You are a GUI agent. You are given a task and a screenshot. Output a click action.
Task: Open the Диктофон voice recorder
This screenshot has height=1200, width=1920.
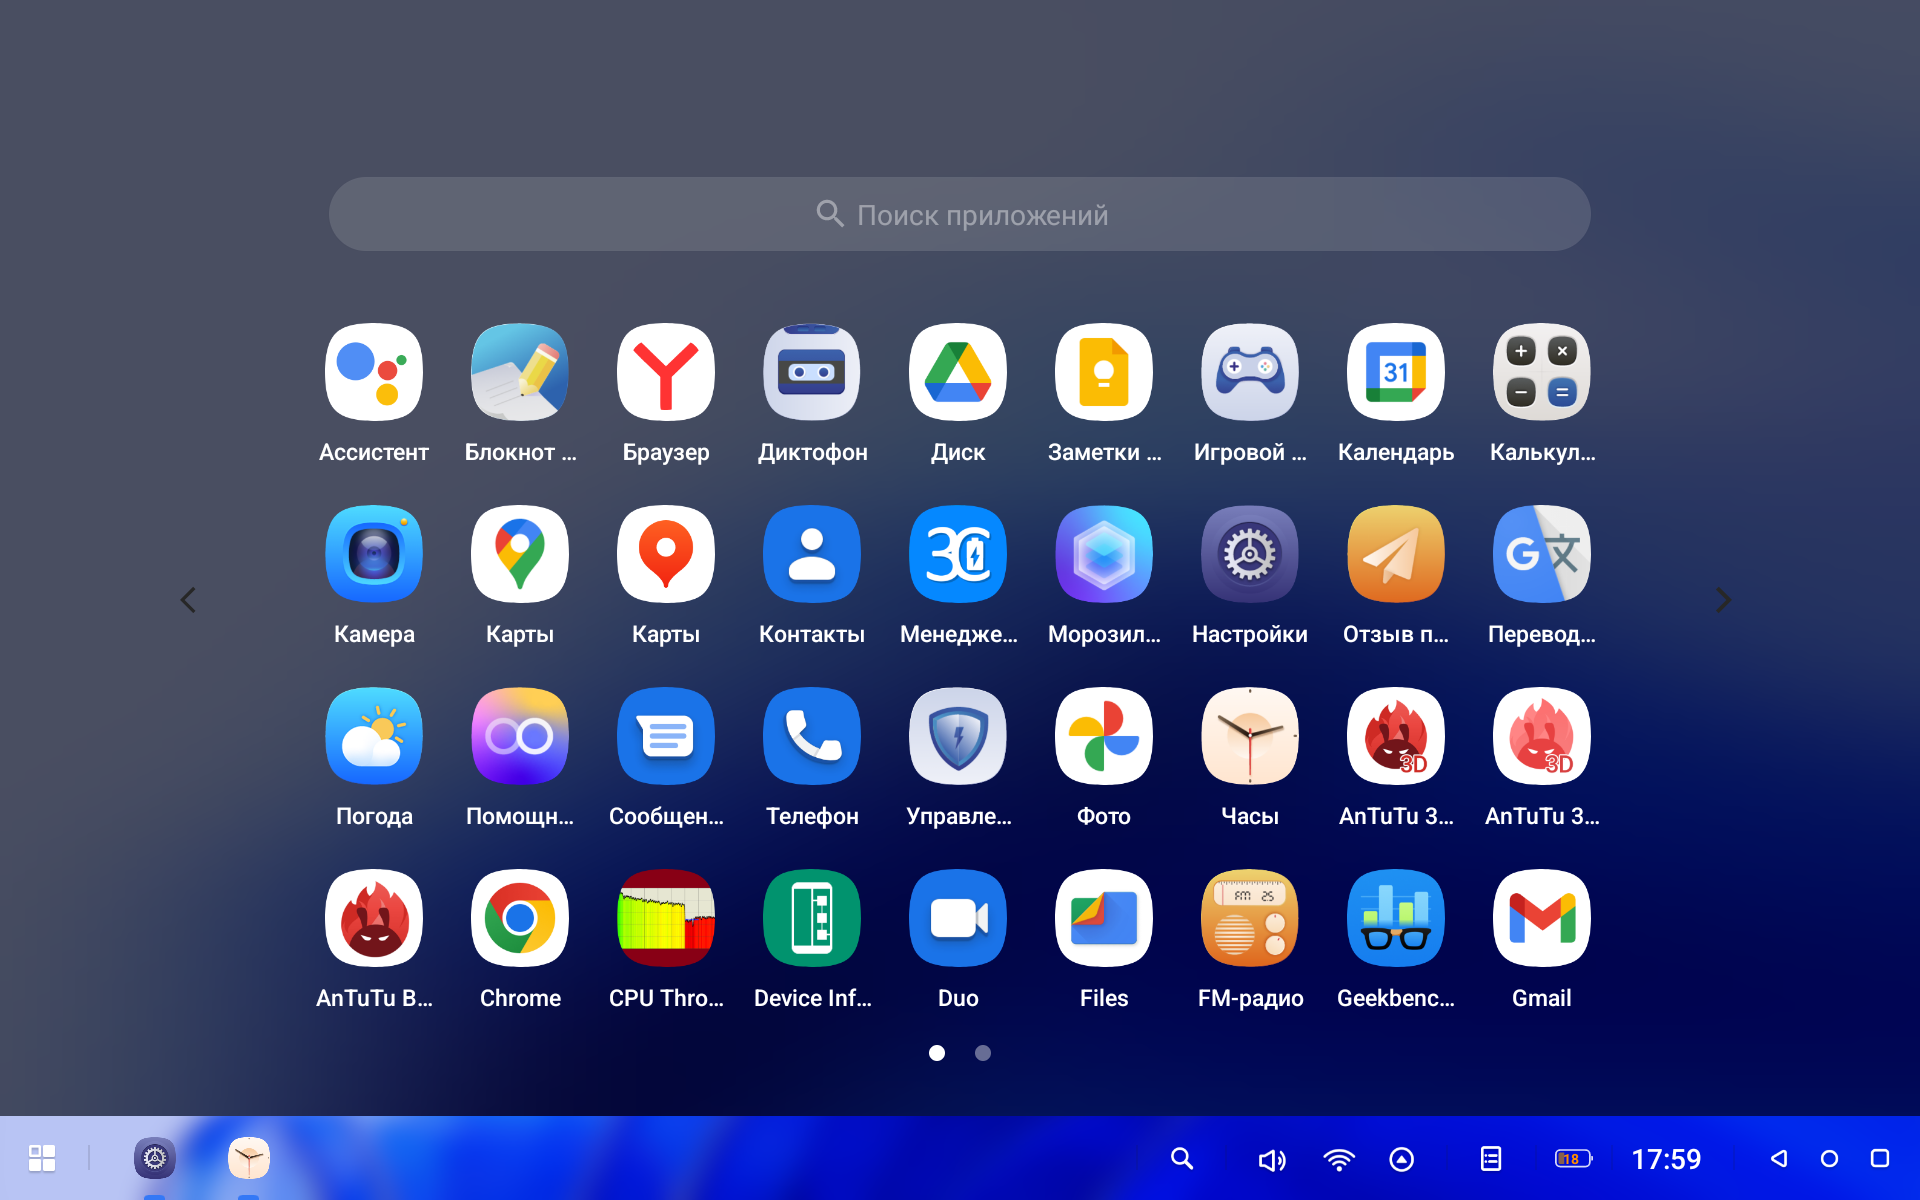coord(812,372)
